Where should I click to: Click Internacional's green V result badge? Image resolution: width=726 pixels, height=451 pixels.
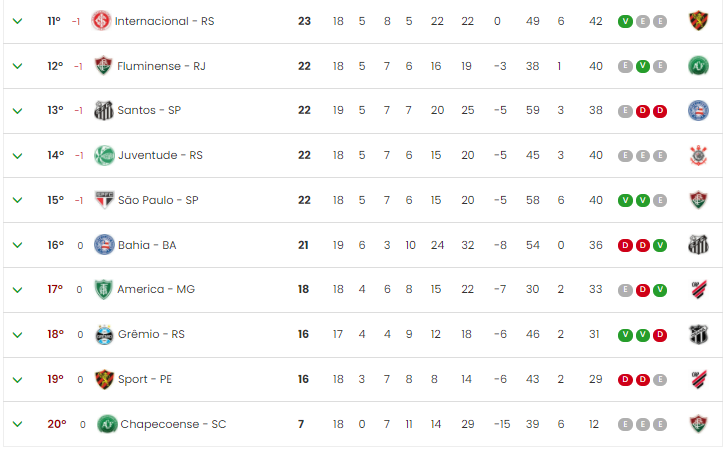pyautogui.click(x=625, y=21)
